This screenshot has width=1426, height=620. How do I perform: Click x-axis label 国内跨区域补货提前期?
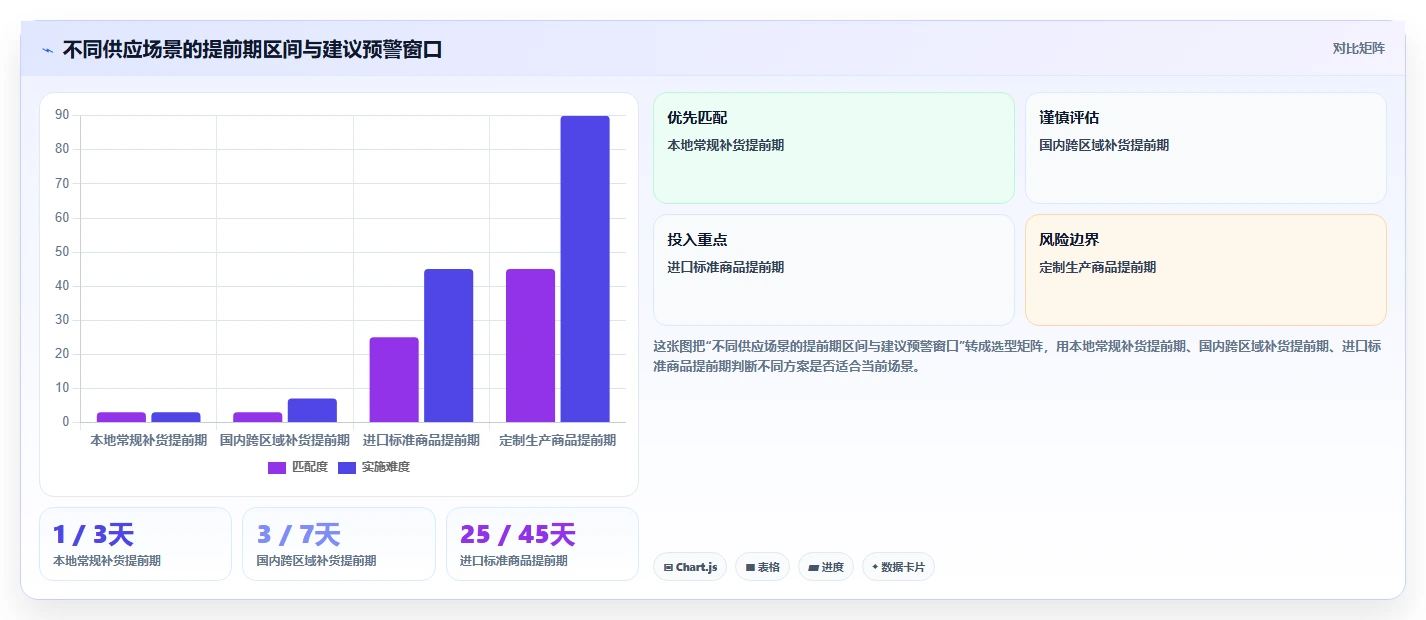tap(285, 440)
